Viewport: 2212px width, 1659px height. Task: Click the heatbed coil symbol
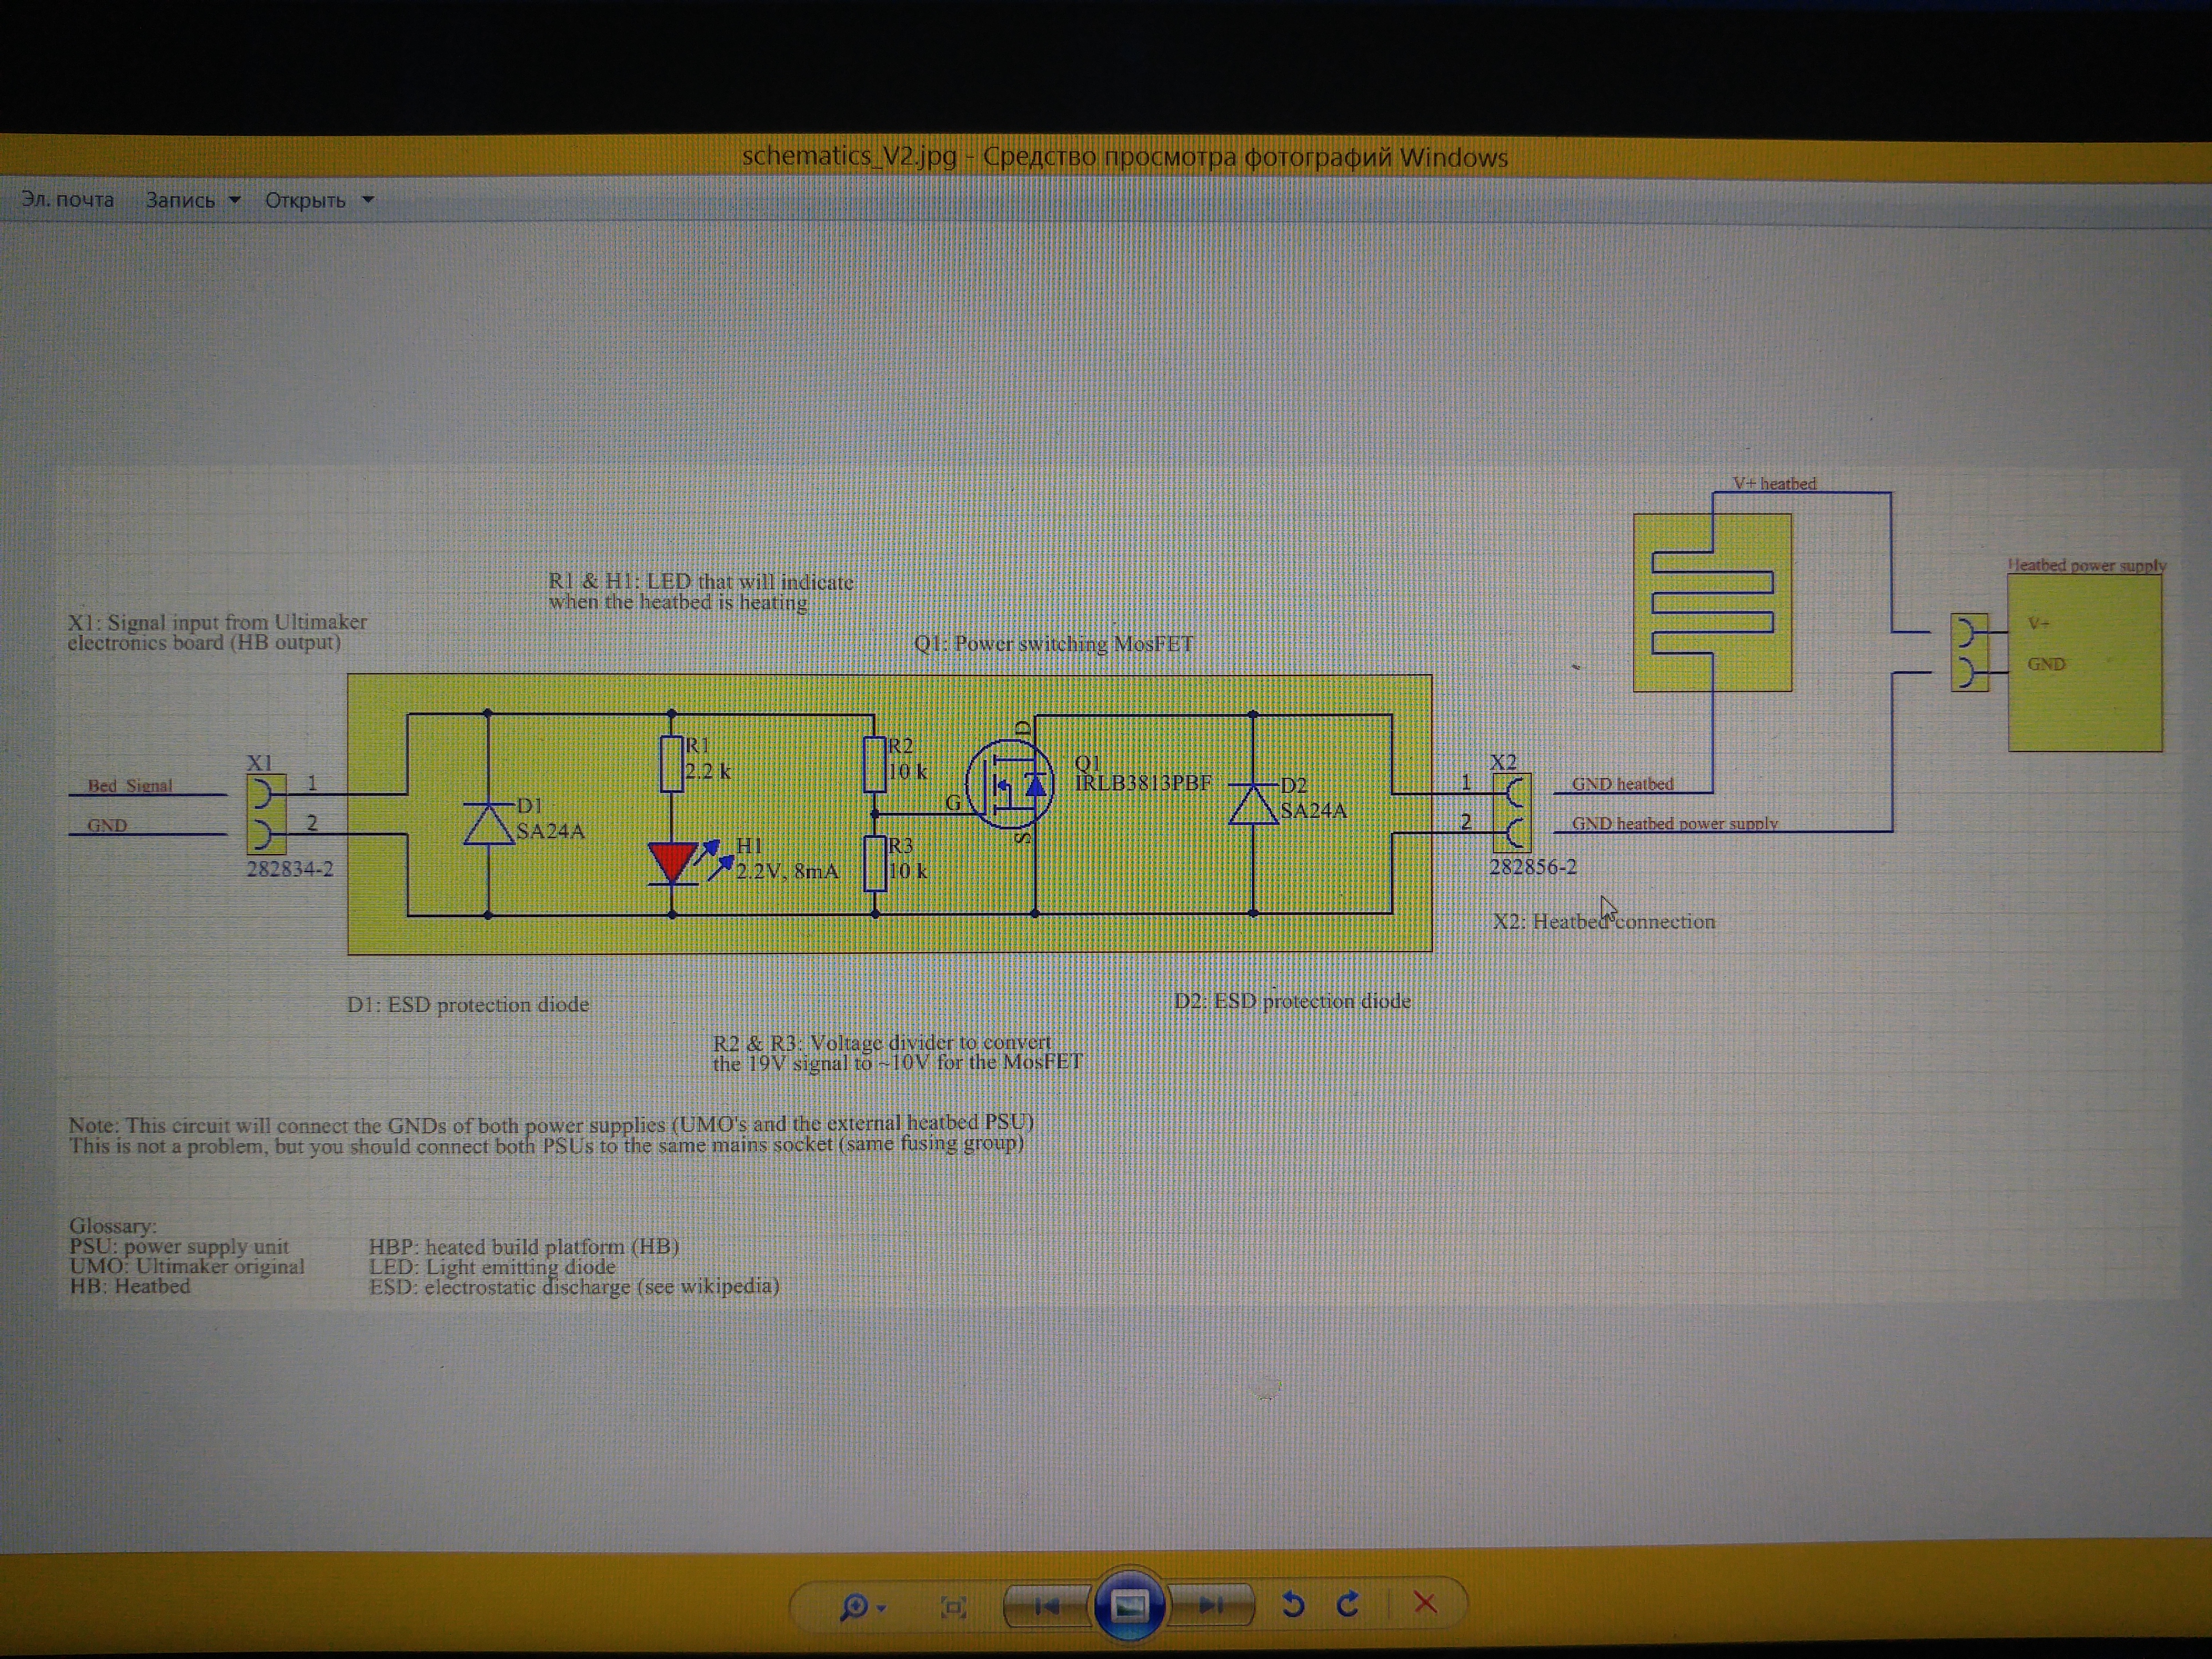pos(1712,603)
